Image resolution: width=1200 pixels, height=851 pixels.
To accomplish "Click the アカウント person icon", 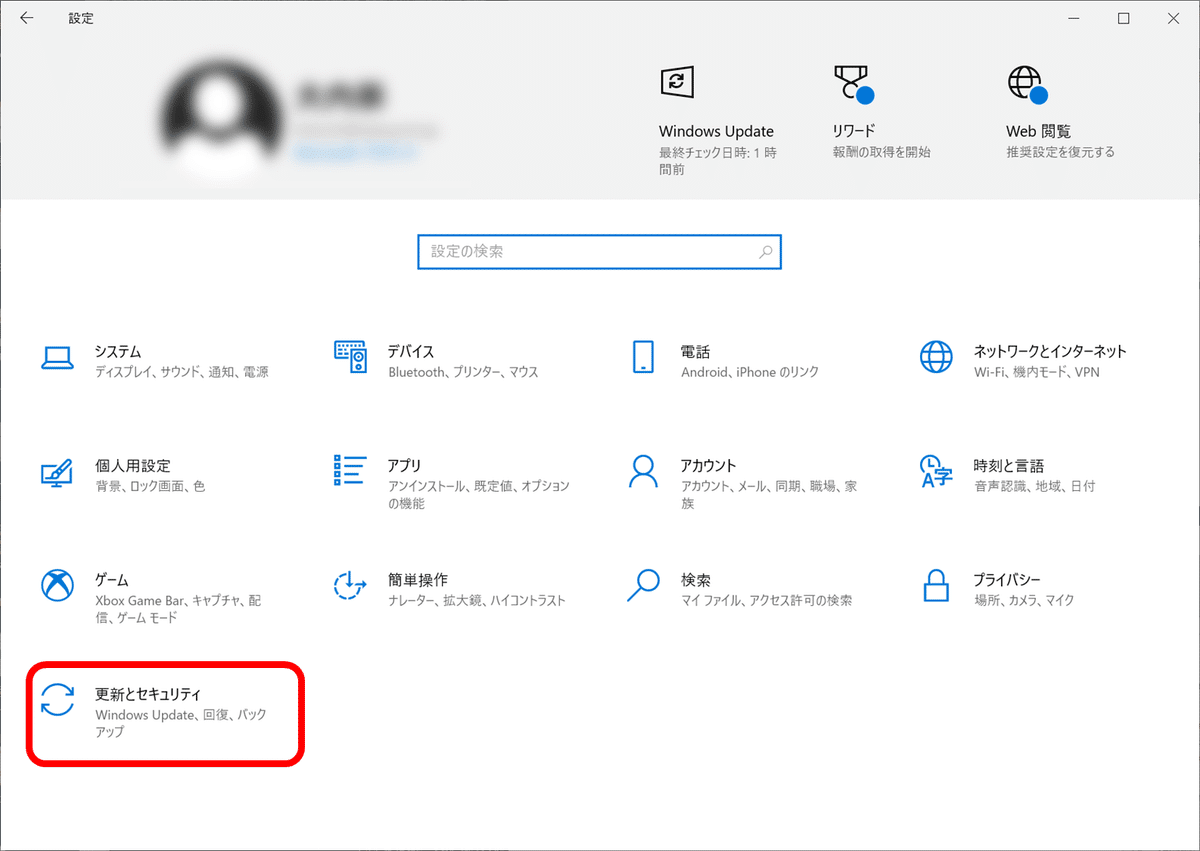I will point(643,471).
